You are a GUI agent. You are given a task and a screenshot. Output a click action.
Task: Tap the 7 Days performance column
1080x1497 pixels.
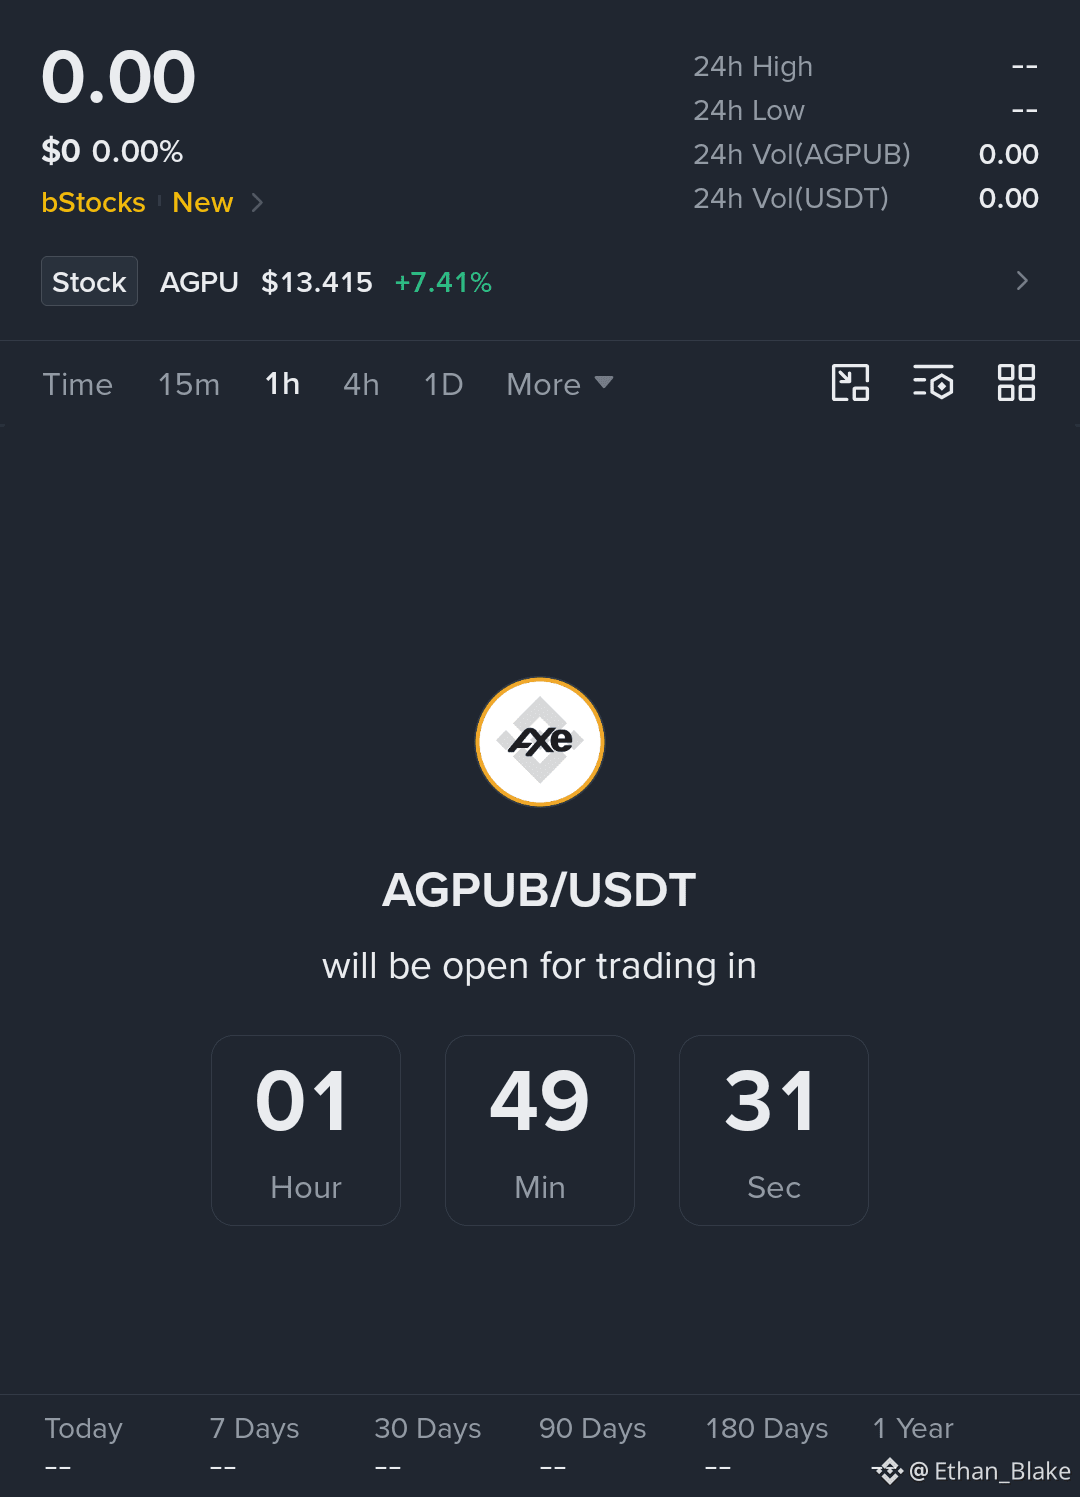point(254,1446)
